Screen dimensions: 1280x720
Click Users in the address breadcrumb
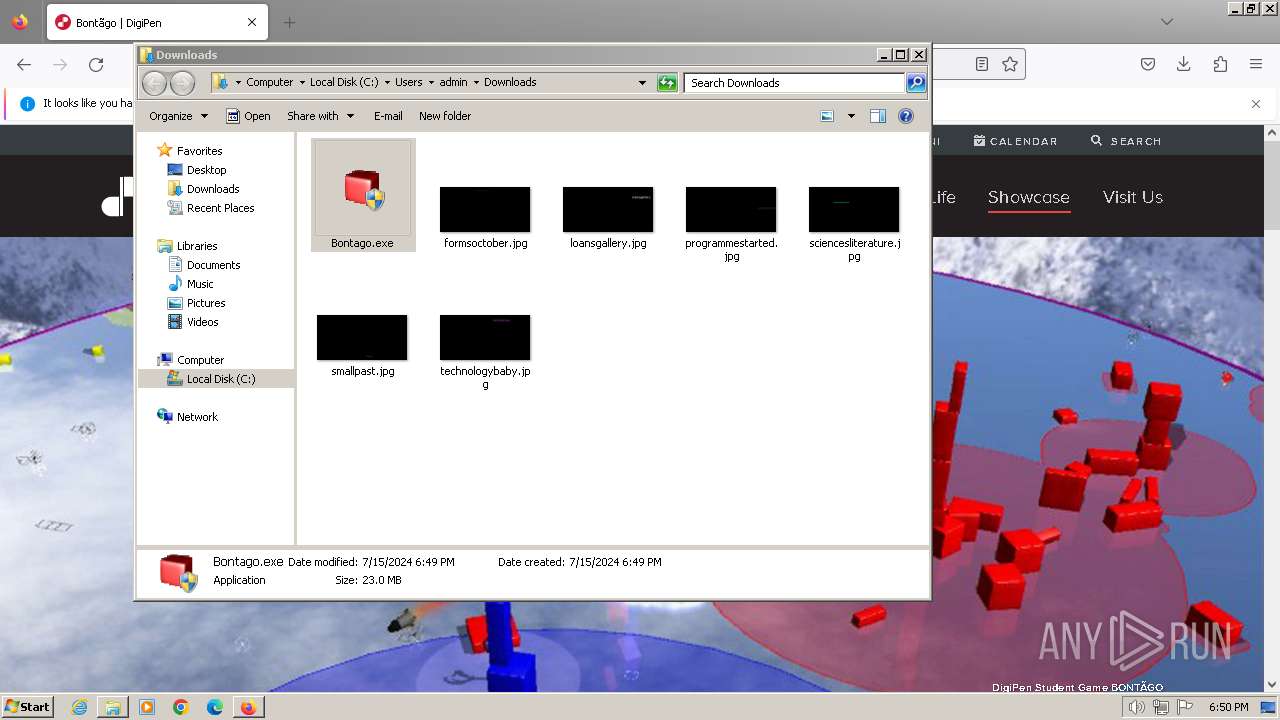click(x=409, y=83)
